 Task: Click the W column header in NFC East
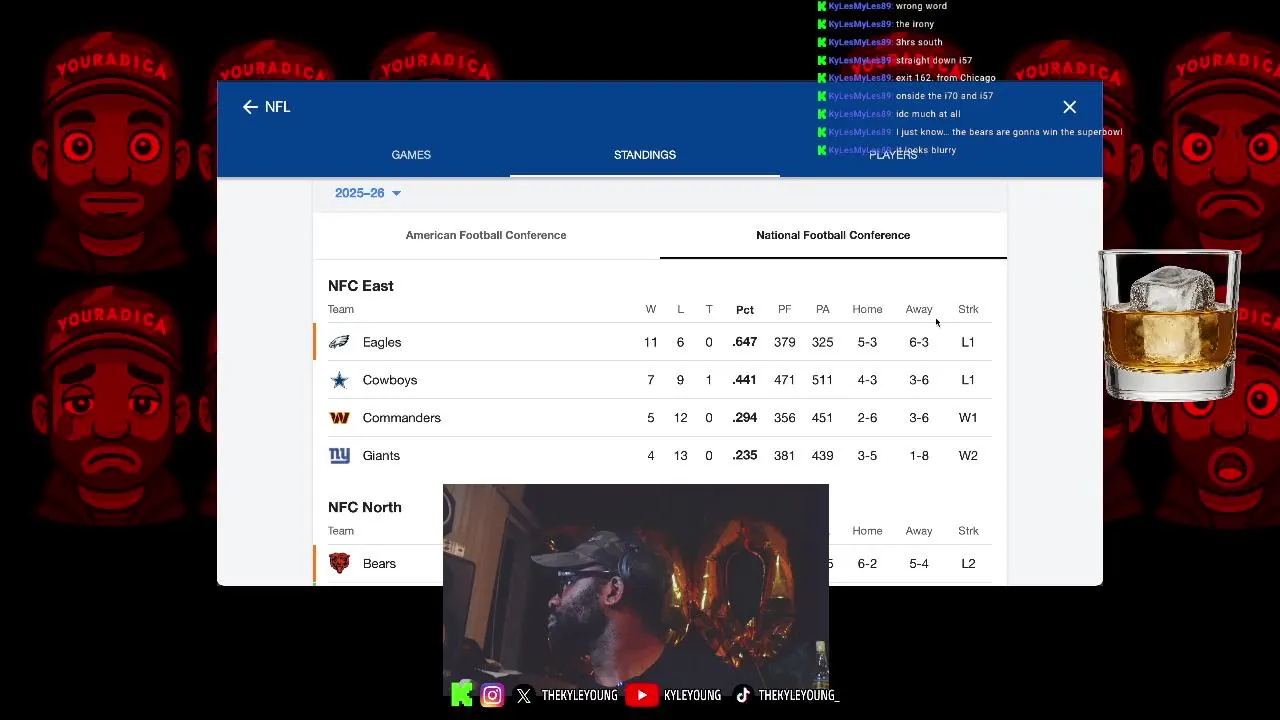click(651, 310)
